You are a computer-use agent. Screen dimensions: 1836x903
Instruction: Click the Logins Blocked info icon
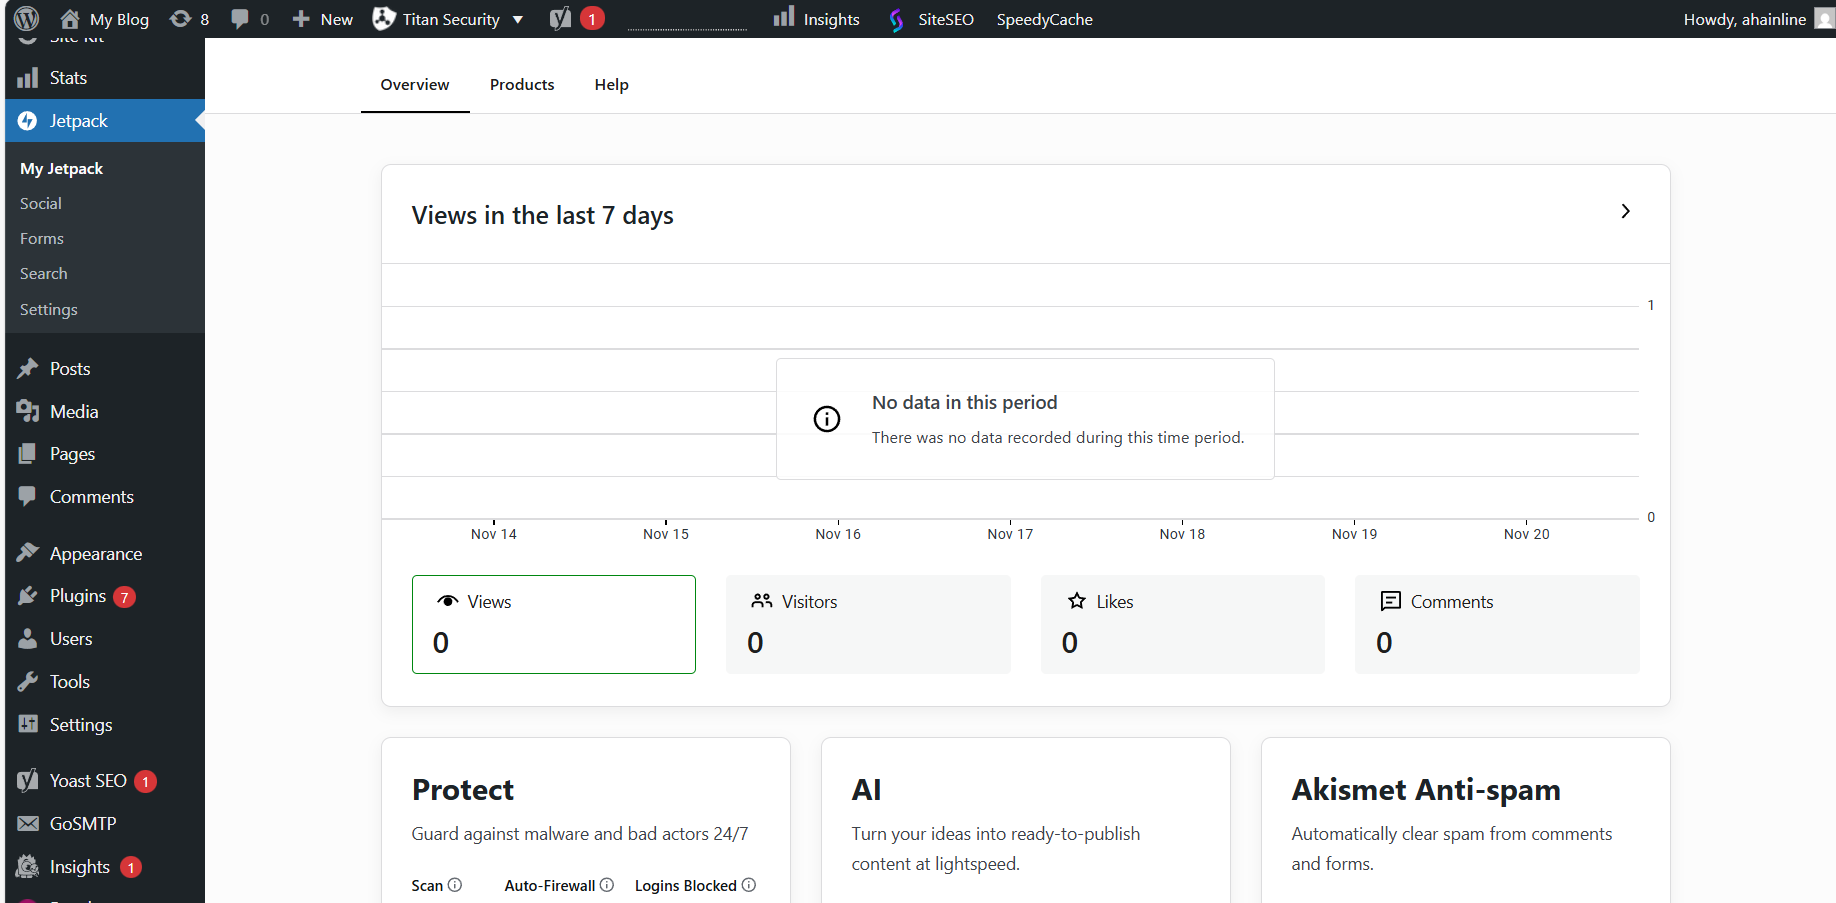749,885
